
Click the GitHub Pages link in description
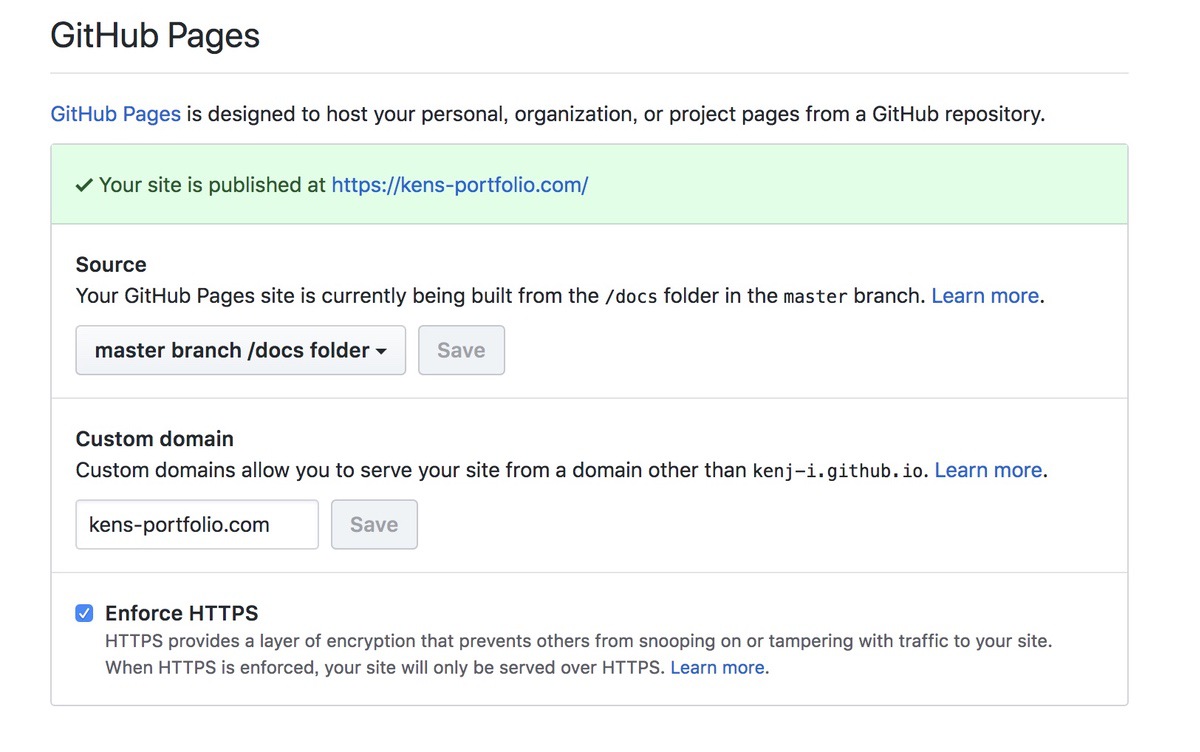[x=115, y=114]
